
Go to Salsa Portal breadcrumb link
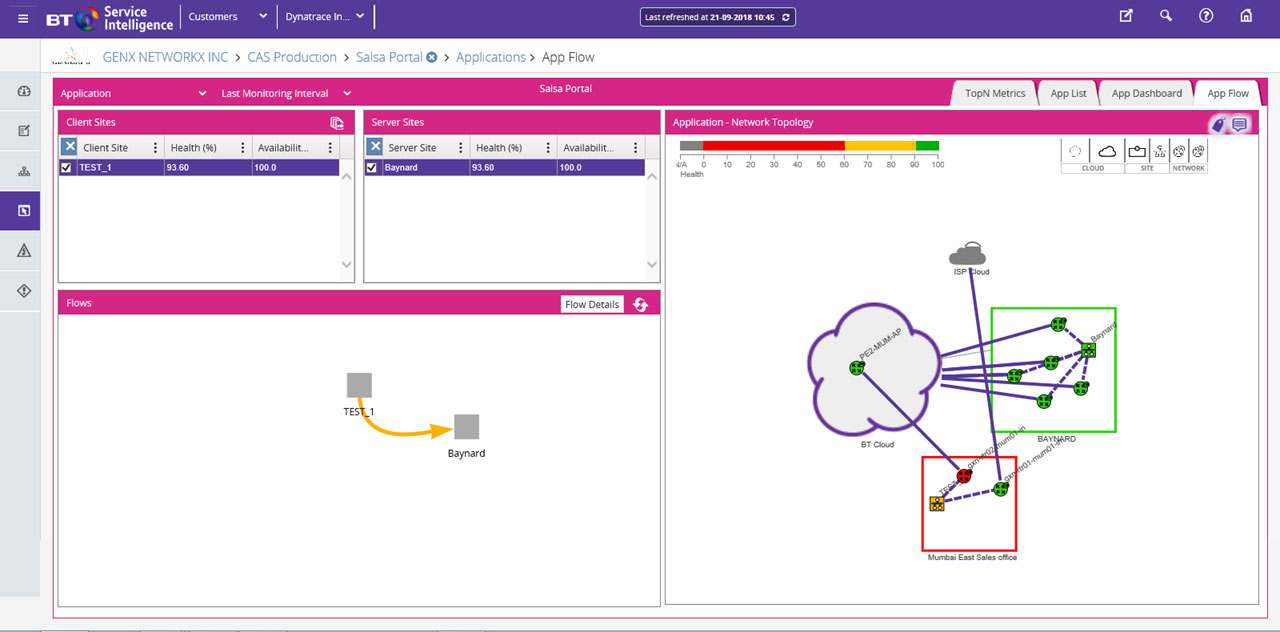tap(389, 57)
